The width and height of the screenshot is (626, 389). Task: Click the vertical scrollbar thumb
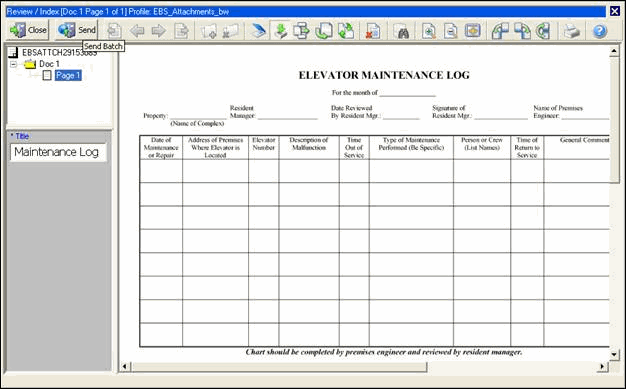click(x=614, y=120)
